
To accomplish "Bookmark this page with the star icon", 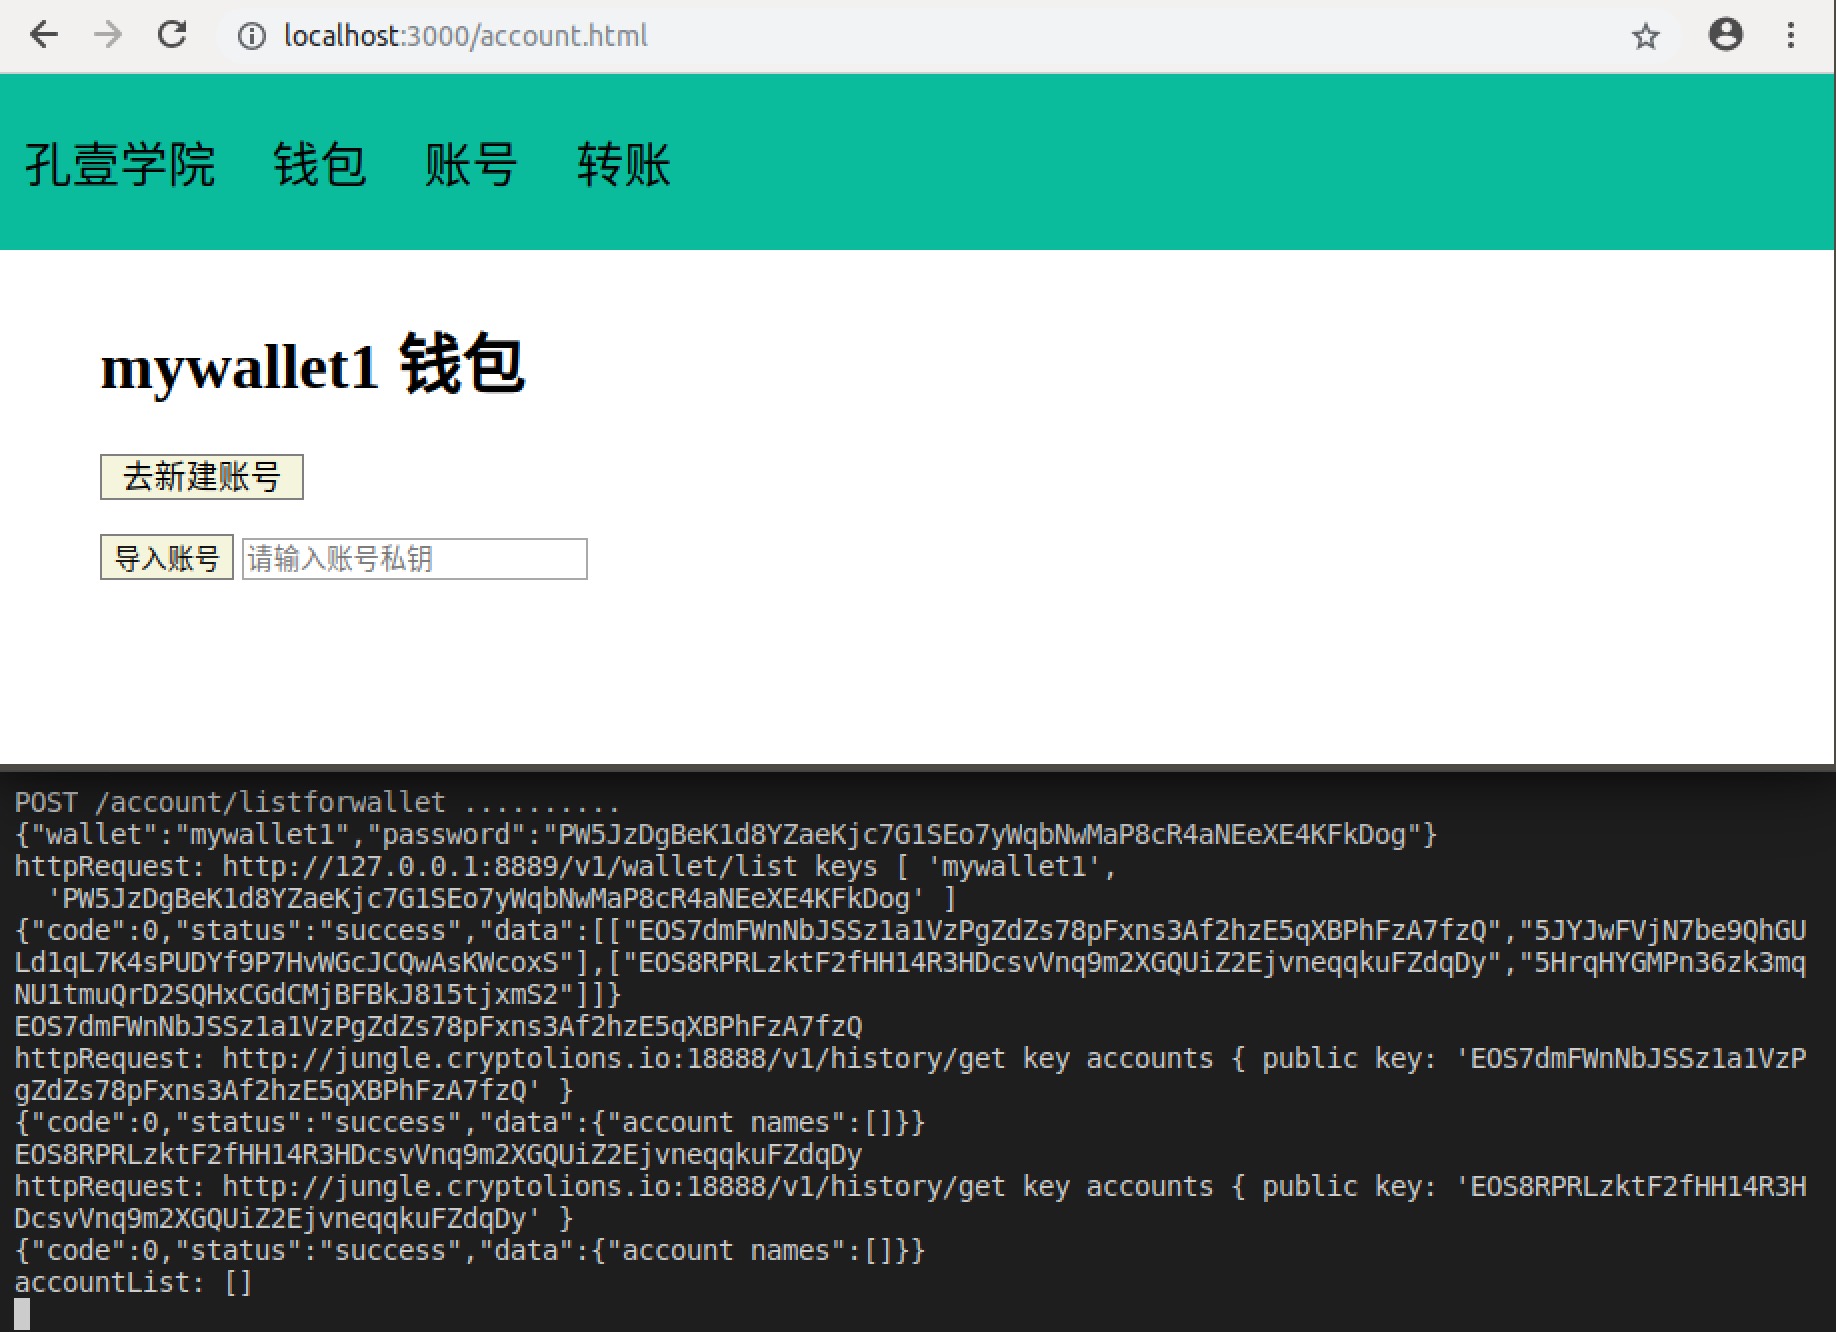I will click(x=1645, y=37).
